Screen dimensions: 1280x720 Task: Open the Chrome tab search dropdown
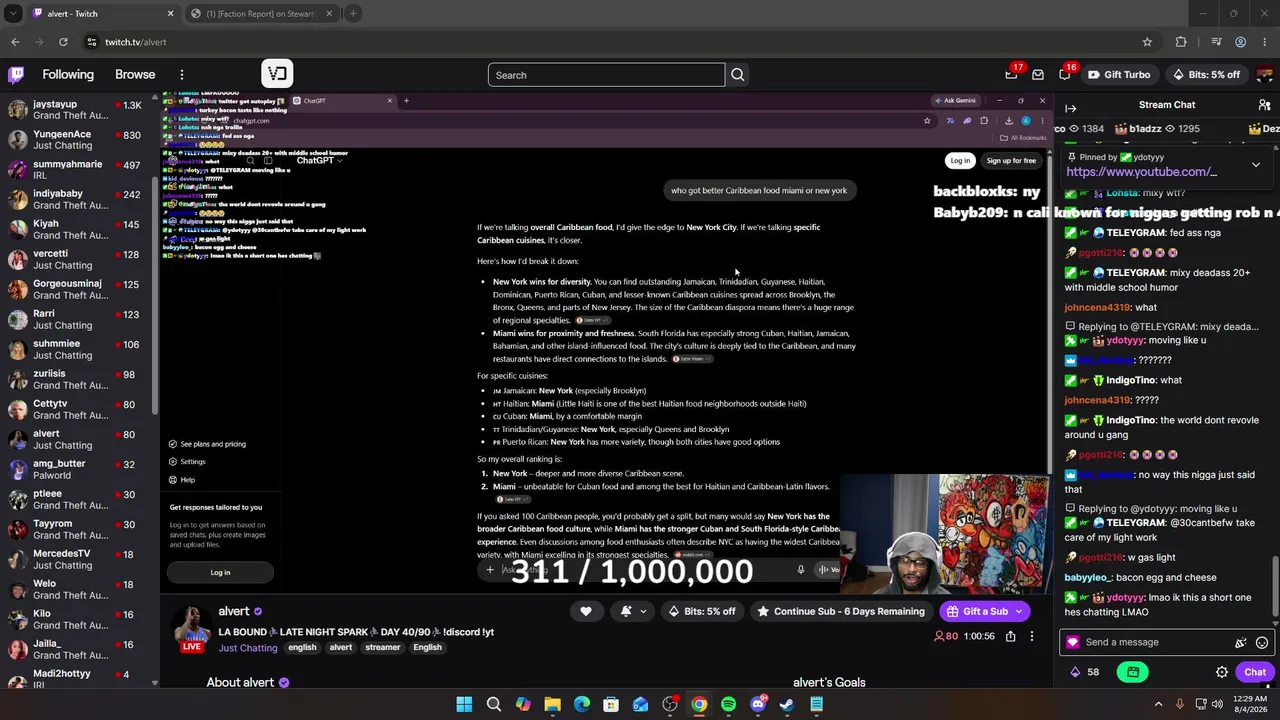(x=13, y=14)
